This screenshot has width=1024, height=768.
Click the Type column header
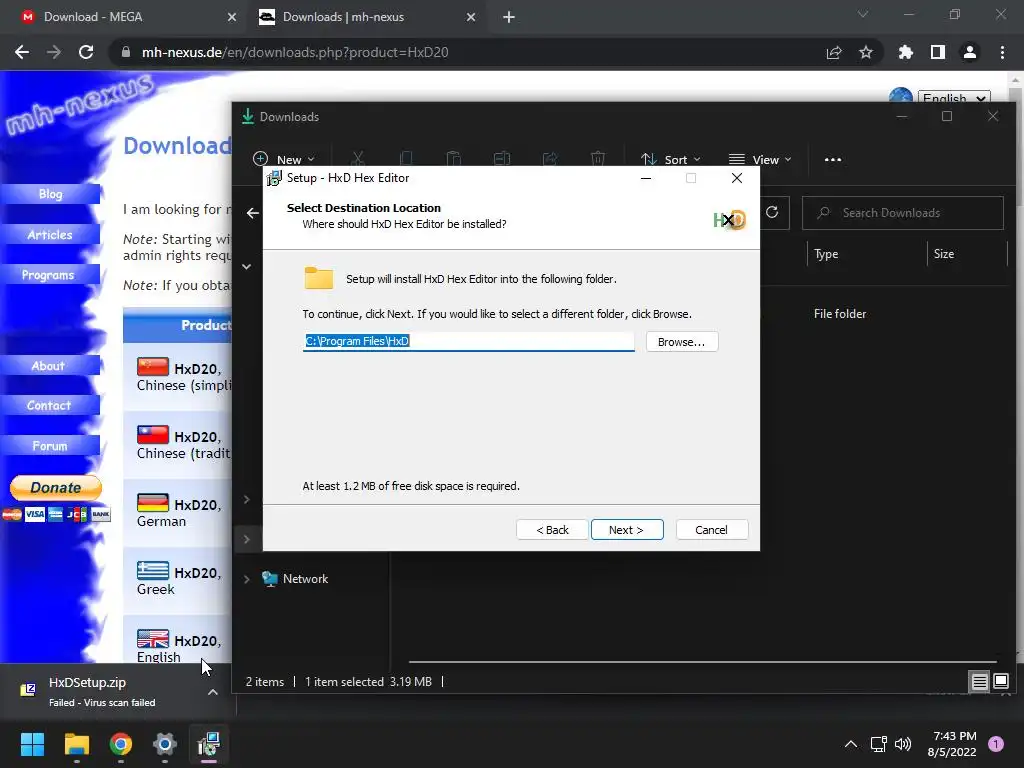[826, 254]
